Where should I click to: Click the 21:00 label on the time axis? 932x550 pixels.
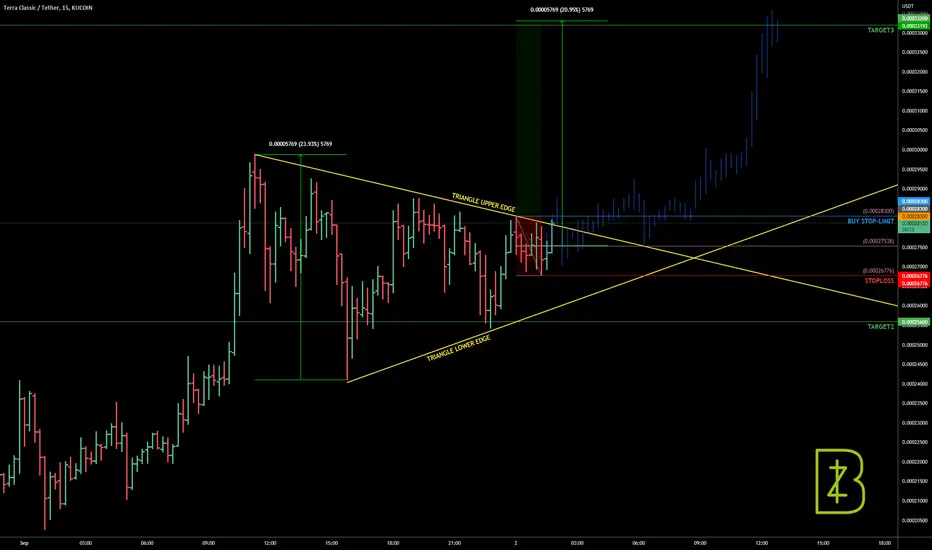point(454,543)
